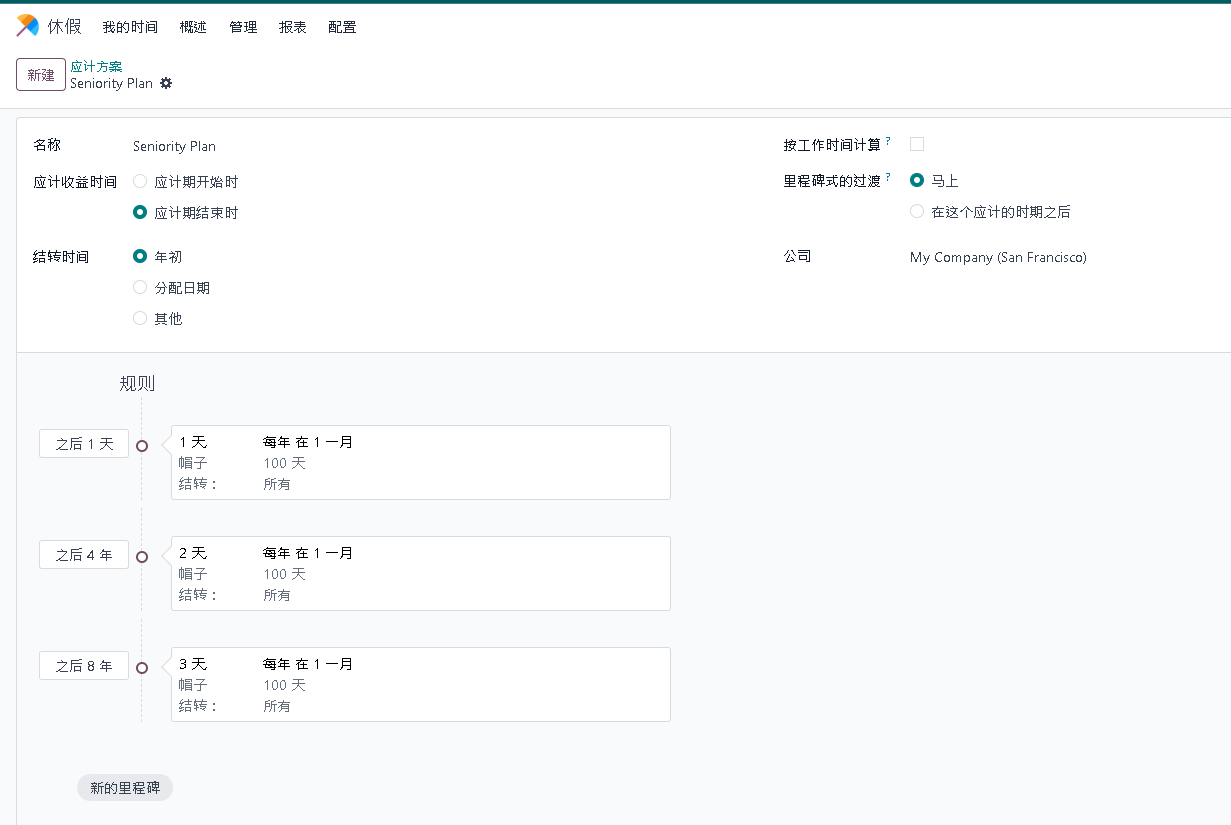Enable the 按工作时间计算 checkbox
Image resolution: width=1231 pixels, height=825 pixels.
[x=917, y=144]
